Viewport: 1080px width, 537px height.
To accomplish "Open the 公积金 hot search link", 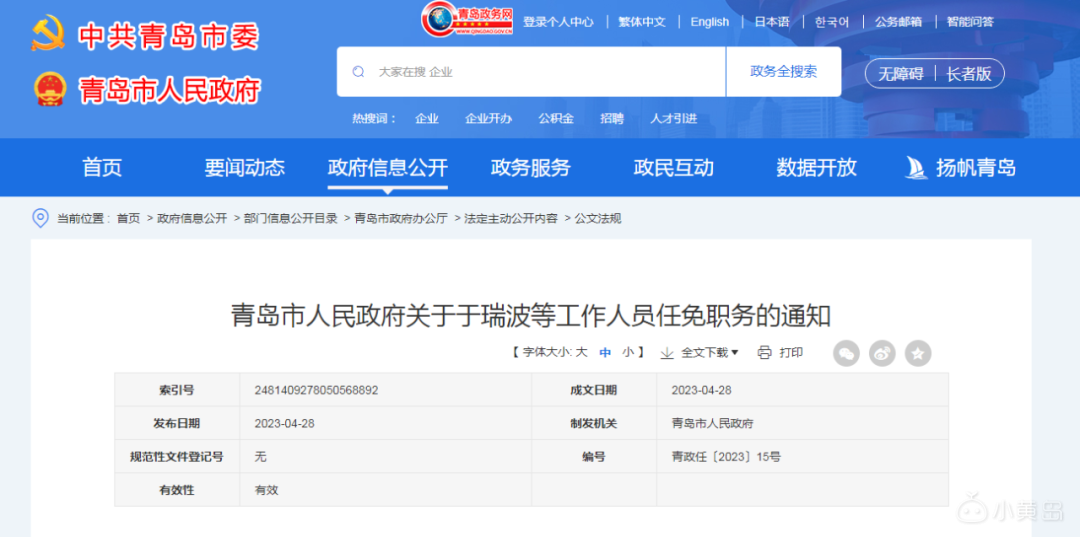I will point(556,118).
